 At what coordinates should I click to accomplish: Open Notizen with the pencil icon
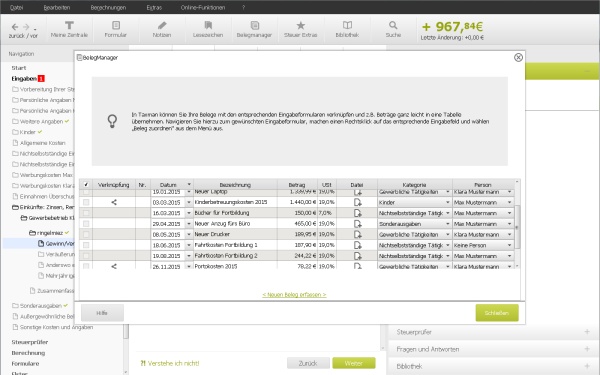162,29
